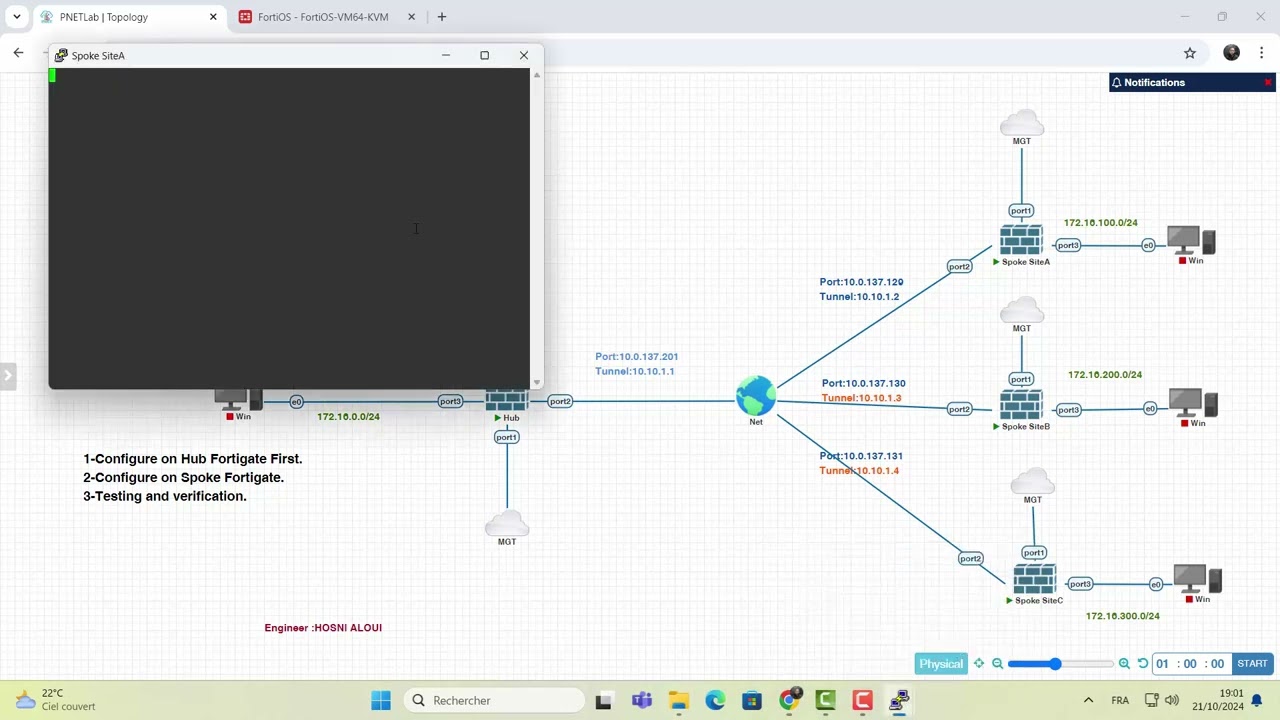Open the Windows Start menu
This screenshot has height=720, width=1280.
coord(381,700)
